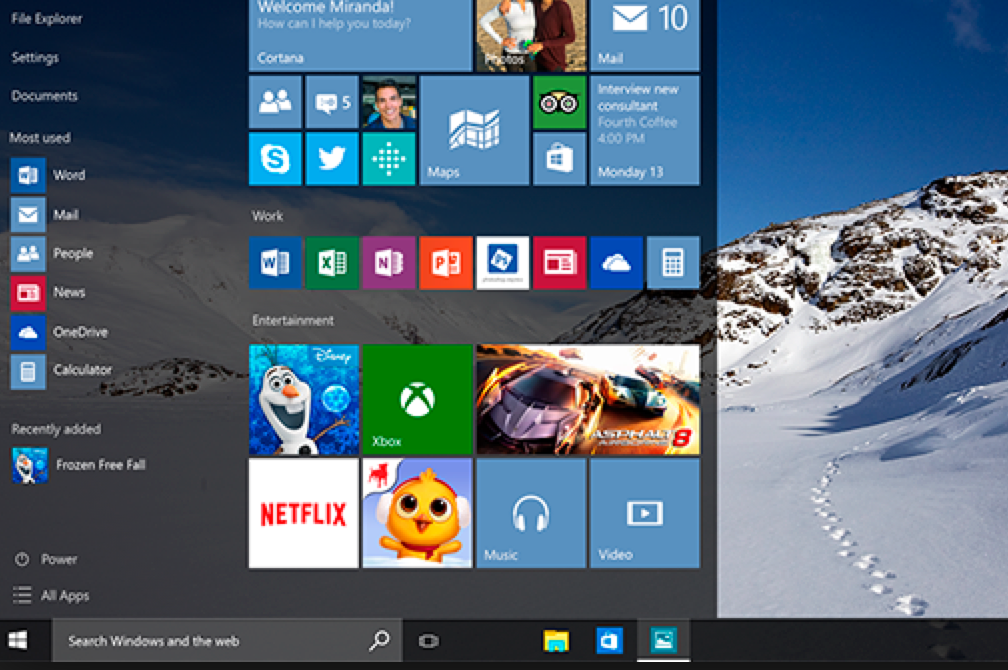Image resolution: width=1008 pixels, height=670 pixels.
Task: Open the Skype tile
Action: pos(275,159)
